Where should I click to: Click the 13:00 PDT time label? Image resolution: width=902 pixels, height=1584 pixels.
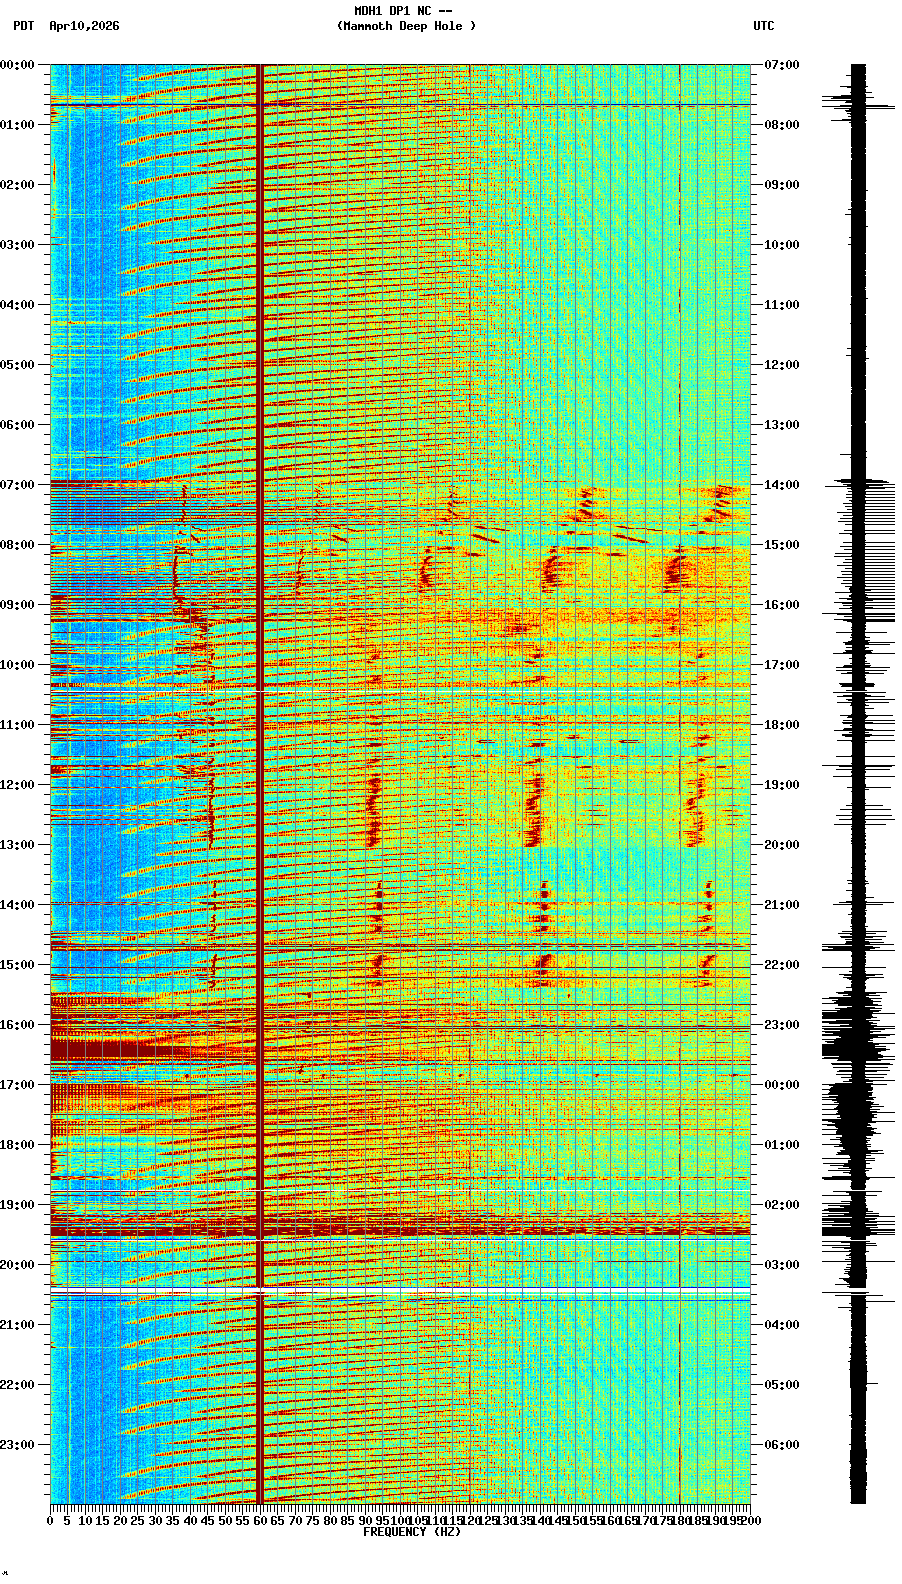(x=18, y=845)
